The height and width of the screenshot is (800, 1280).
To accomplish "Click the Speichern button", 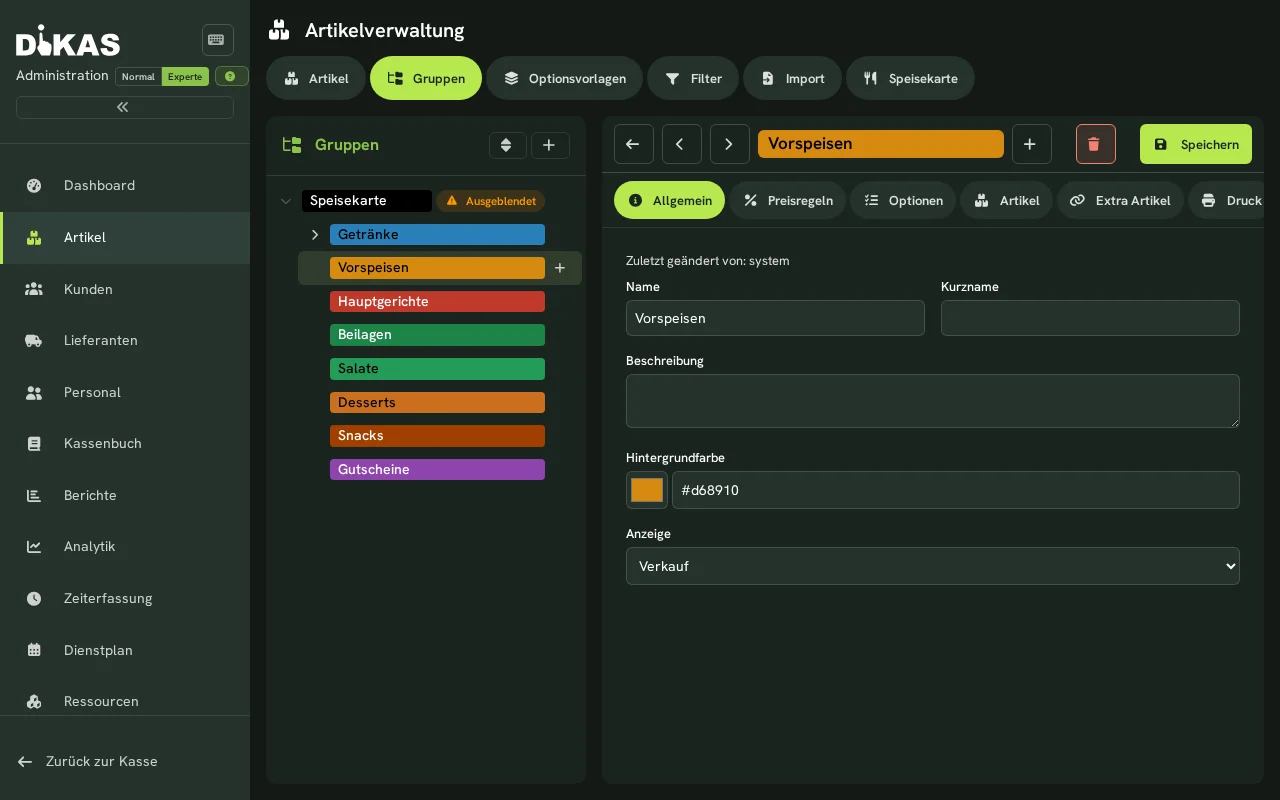I will pyautogui.click(x=1196, y=144).
